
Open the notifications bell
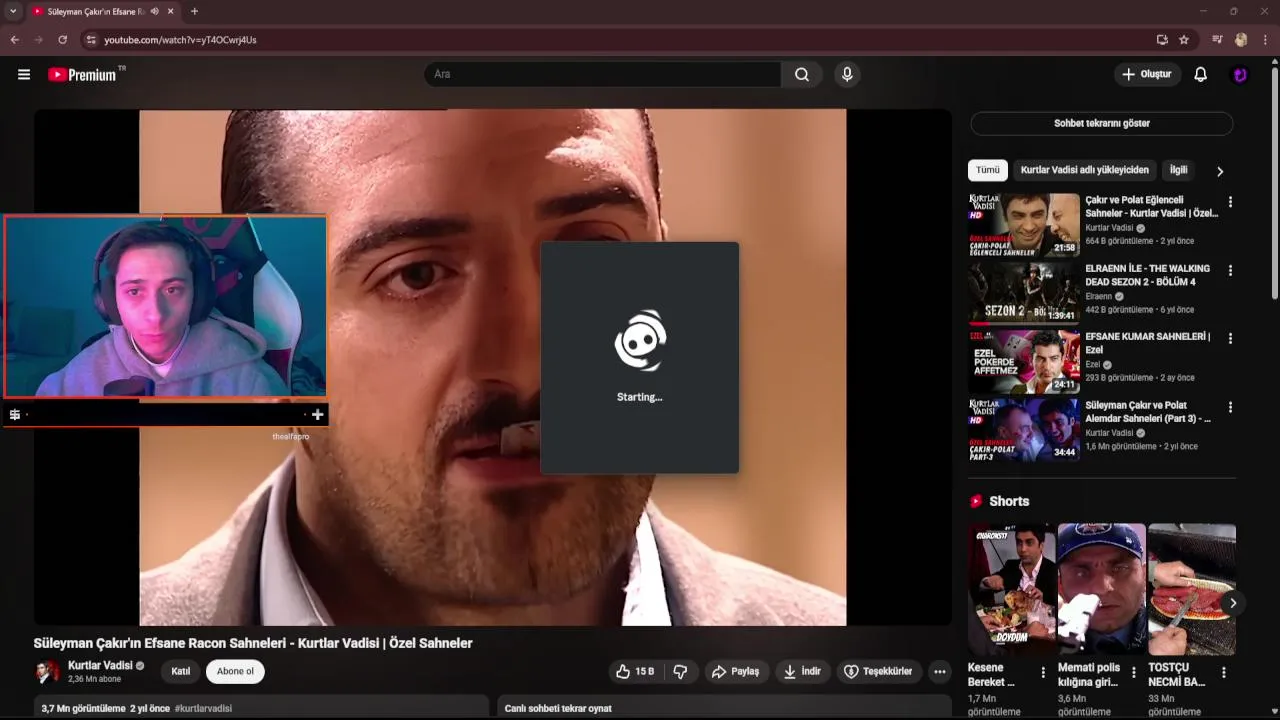(x=1201, y=74)
